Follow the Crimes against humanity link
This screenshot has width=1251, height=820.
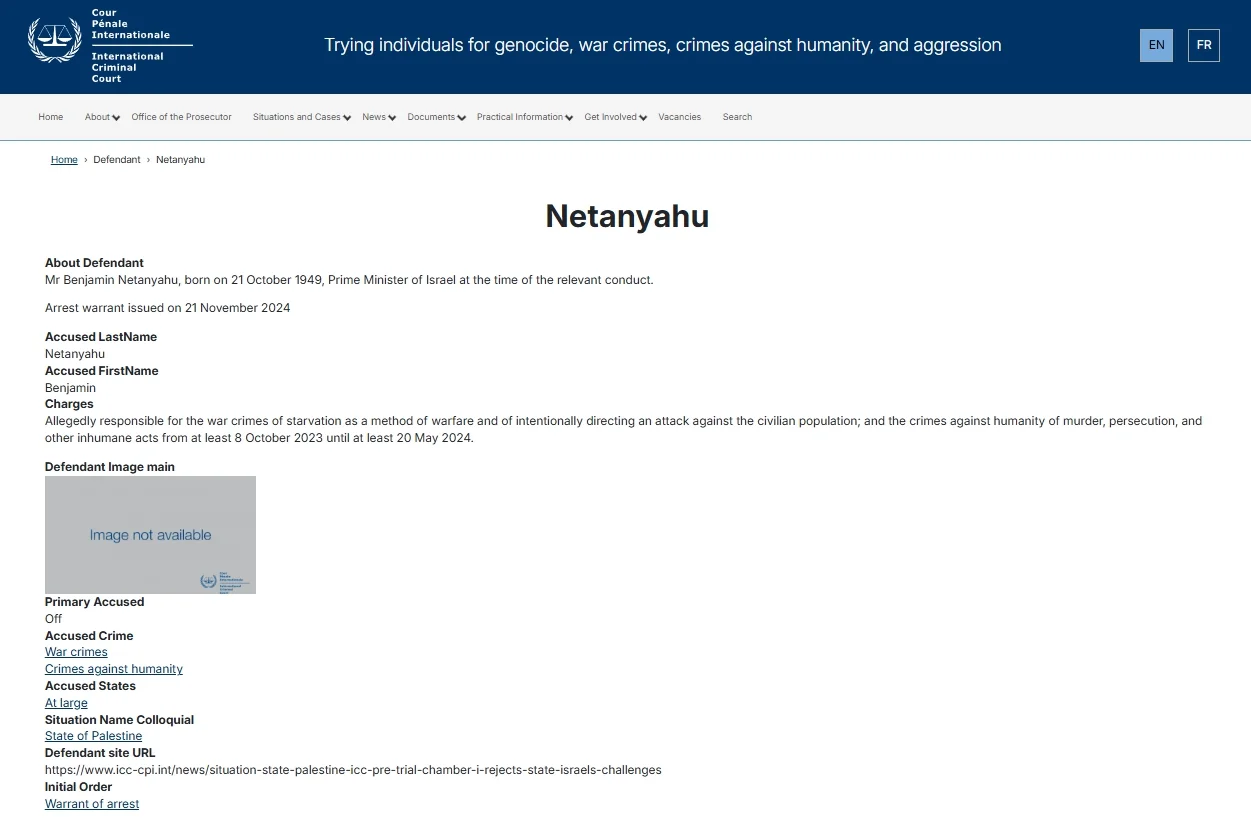(x=113, y=668)
